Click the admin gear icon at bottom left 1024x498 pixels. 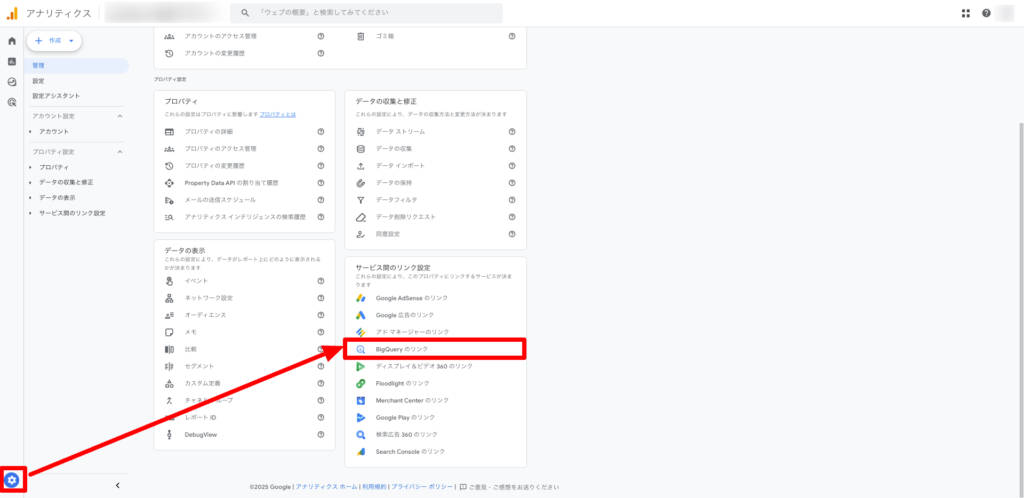coord(12,480)
